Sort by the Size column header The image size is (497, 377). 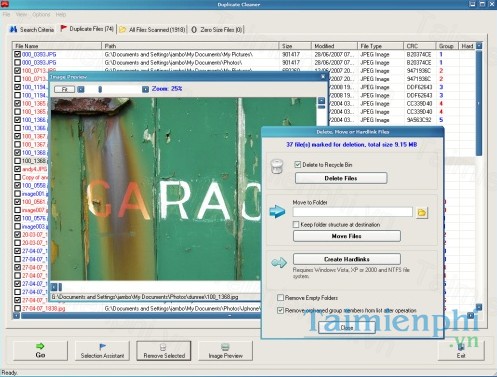[x=295, y=46]
